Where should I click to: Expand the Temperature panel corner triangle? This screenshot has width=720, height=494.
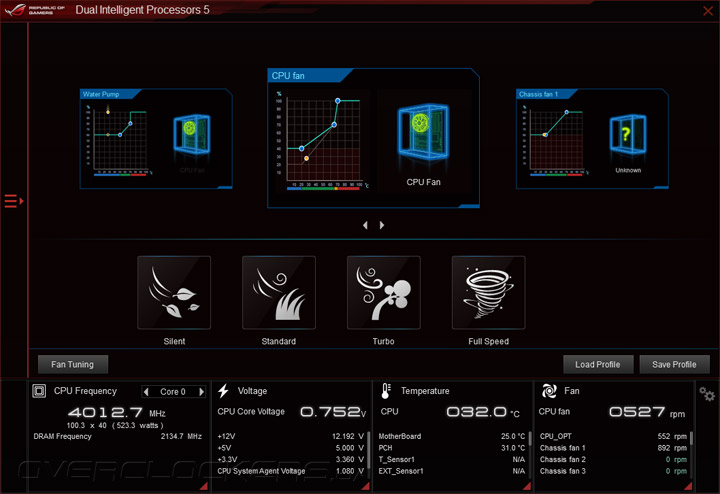coord(527,486)
